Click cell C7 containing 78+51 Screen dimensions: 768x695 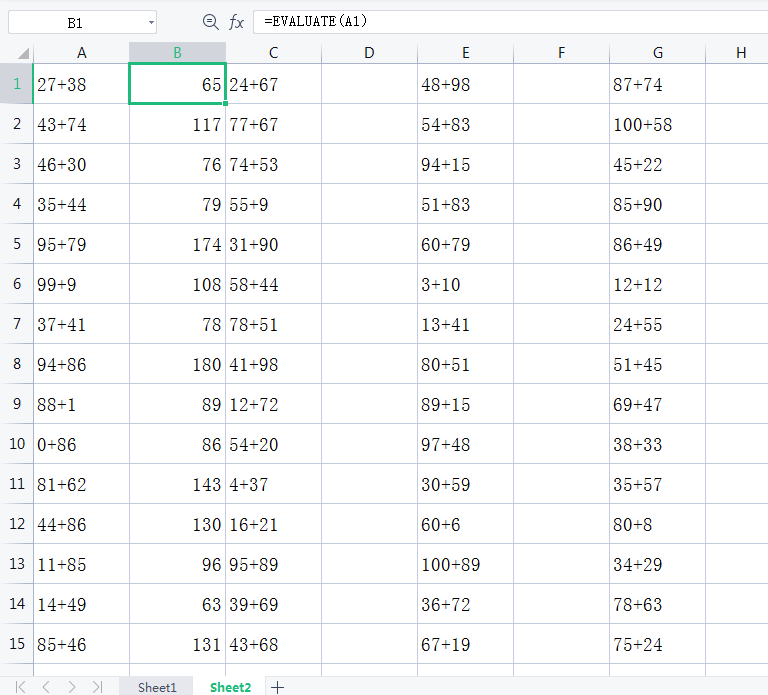tap(273, 324)
